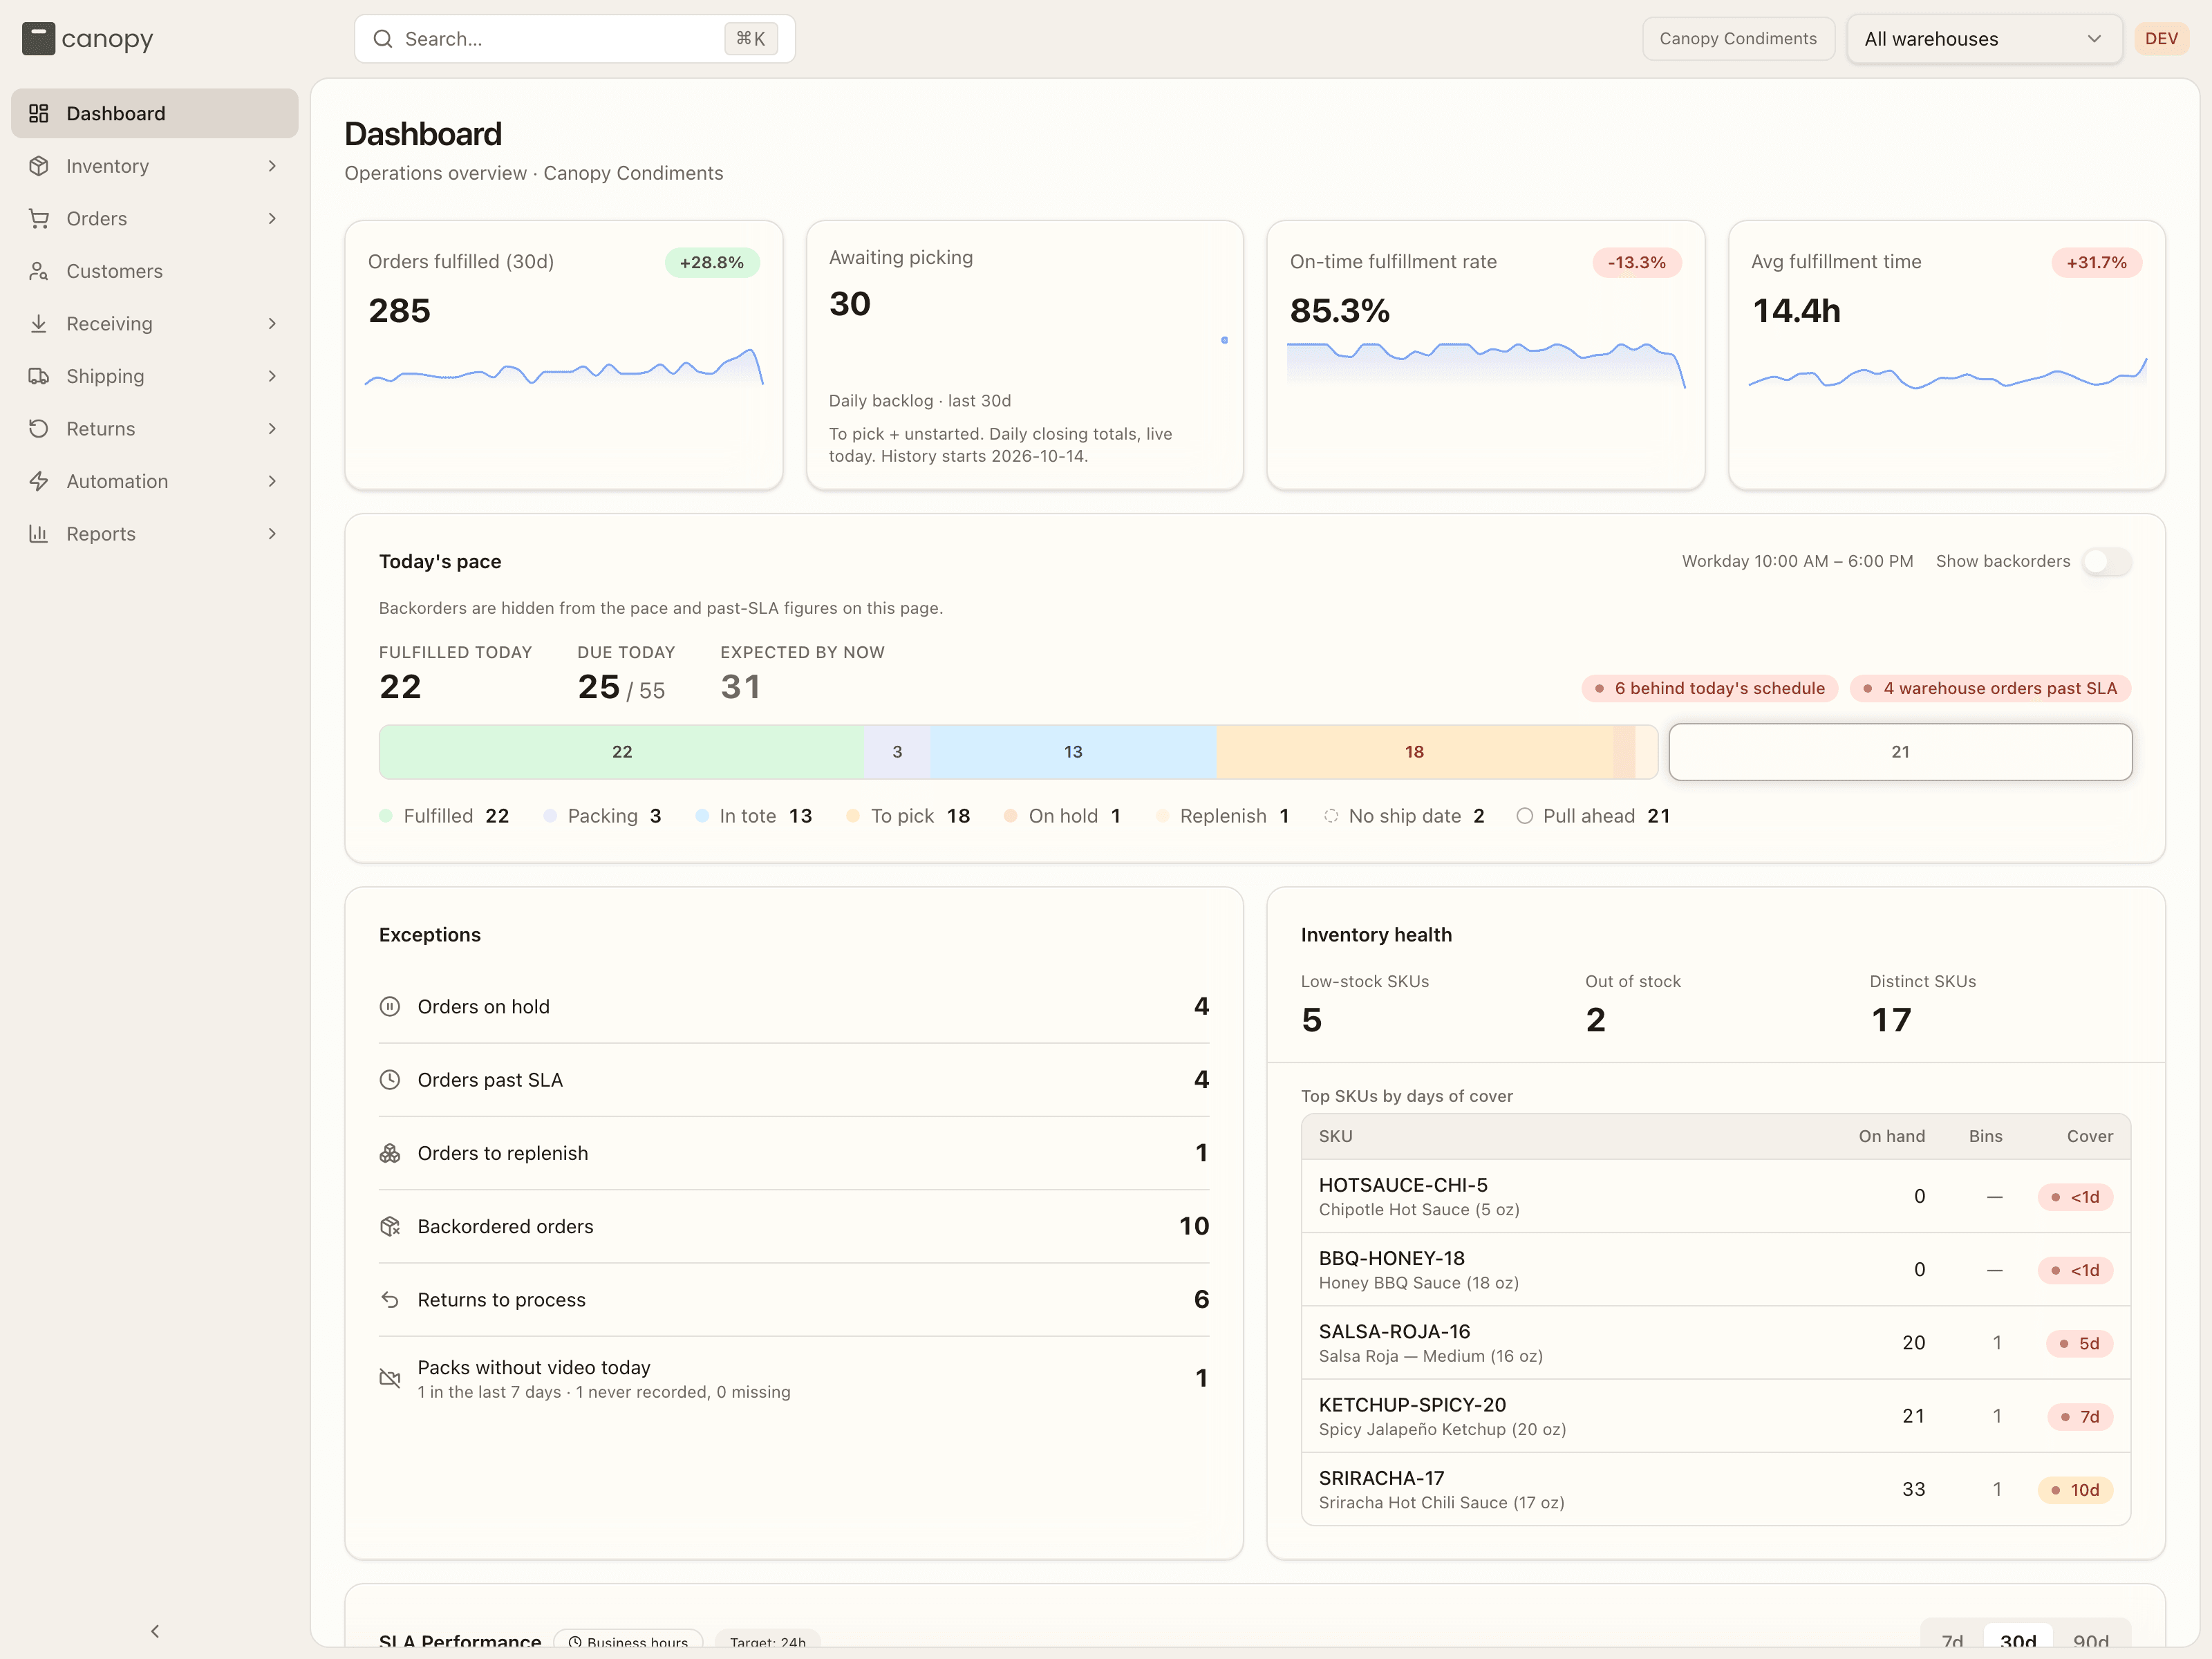Collapse the sidebar with the arrow icon

tap(155, 1631)
